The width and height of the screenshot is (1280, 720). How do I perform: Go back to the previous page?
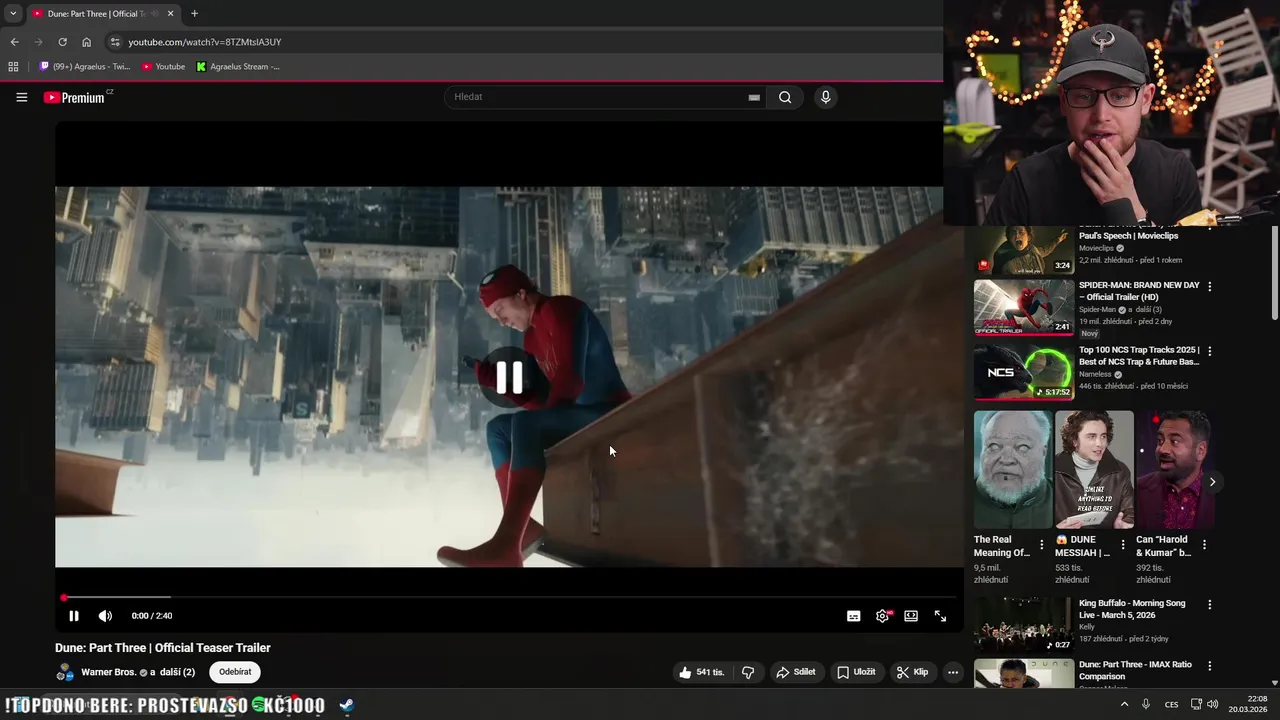(14, 42)
